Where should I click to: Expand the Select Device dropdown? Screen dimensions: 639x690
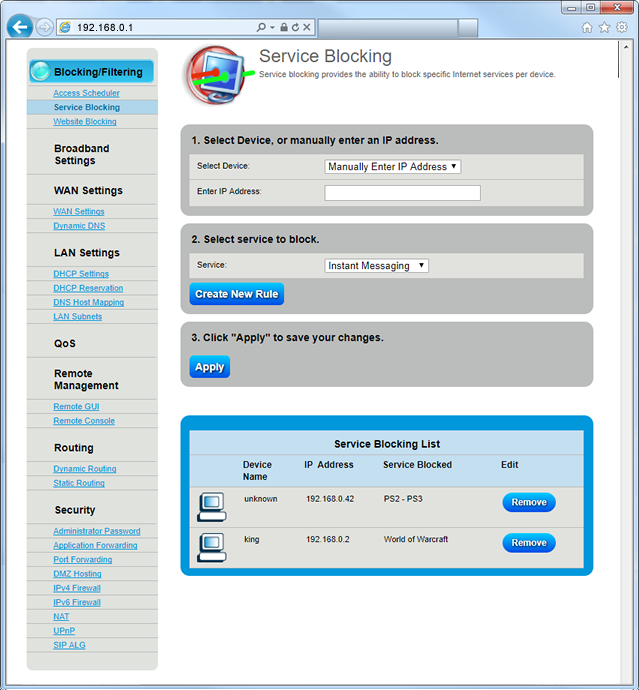[392, 167]
